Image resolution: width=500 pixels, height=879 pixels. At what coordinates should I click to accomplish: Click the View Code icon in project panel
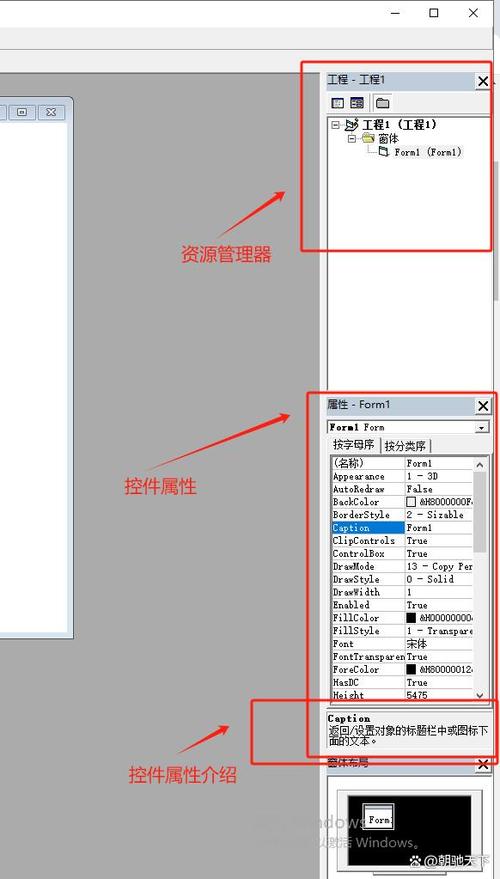pyautogui.click(x=337, y=103)
